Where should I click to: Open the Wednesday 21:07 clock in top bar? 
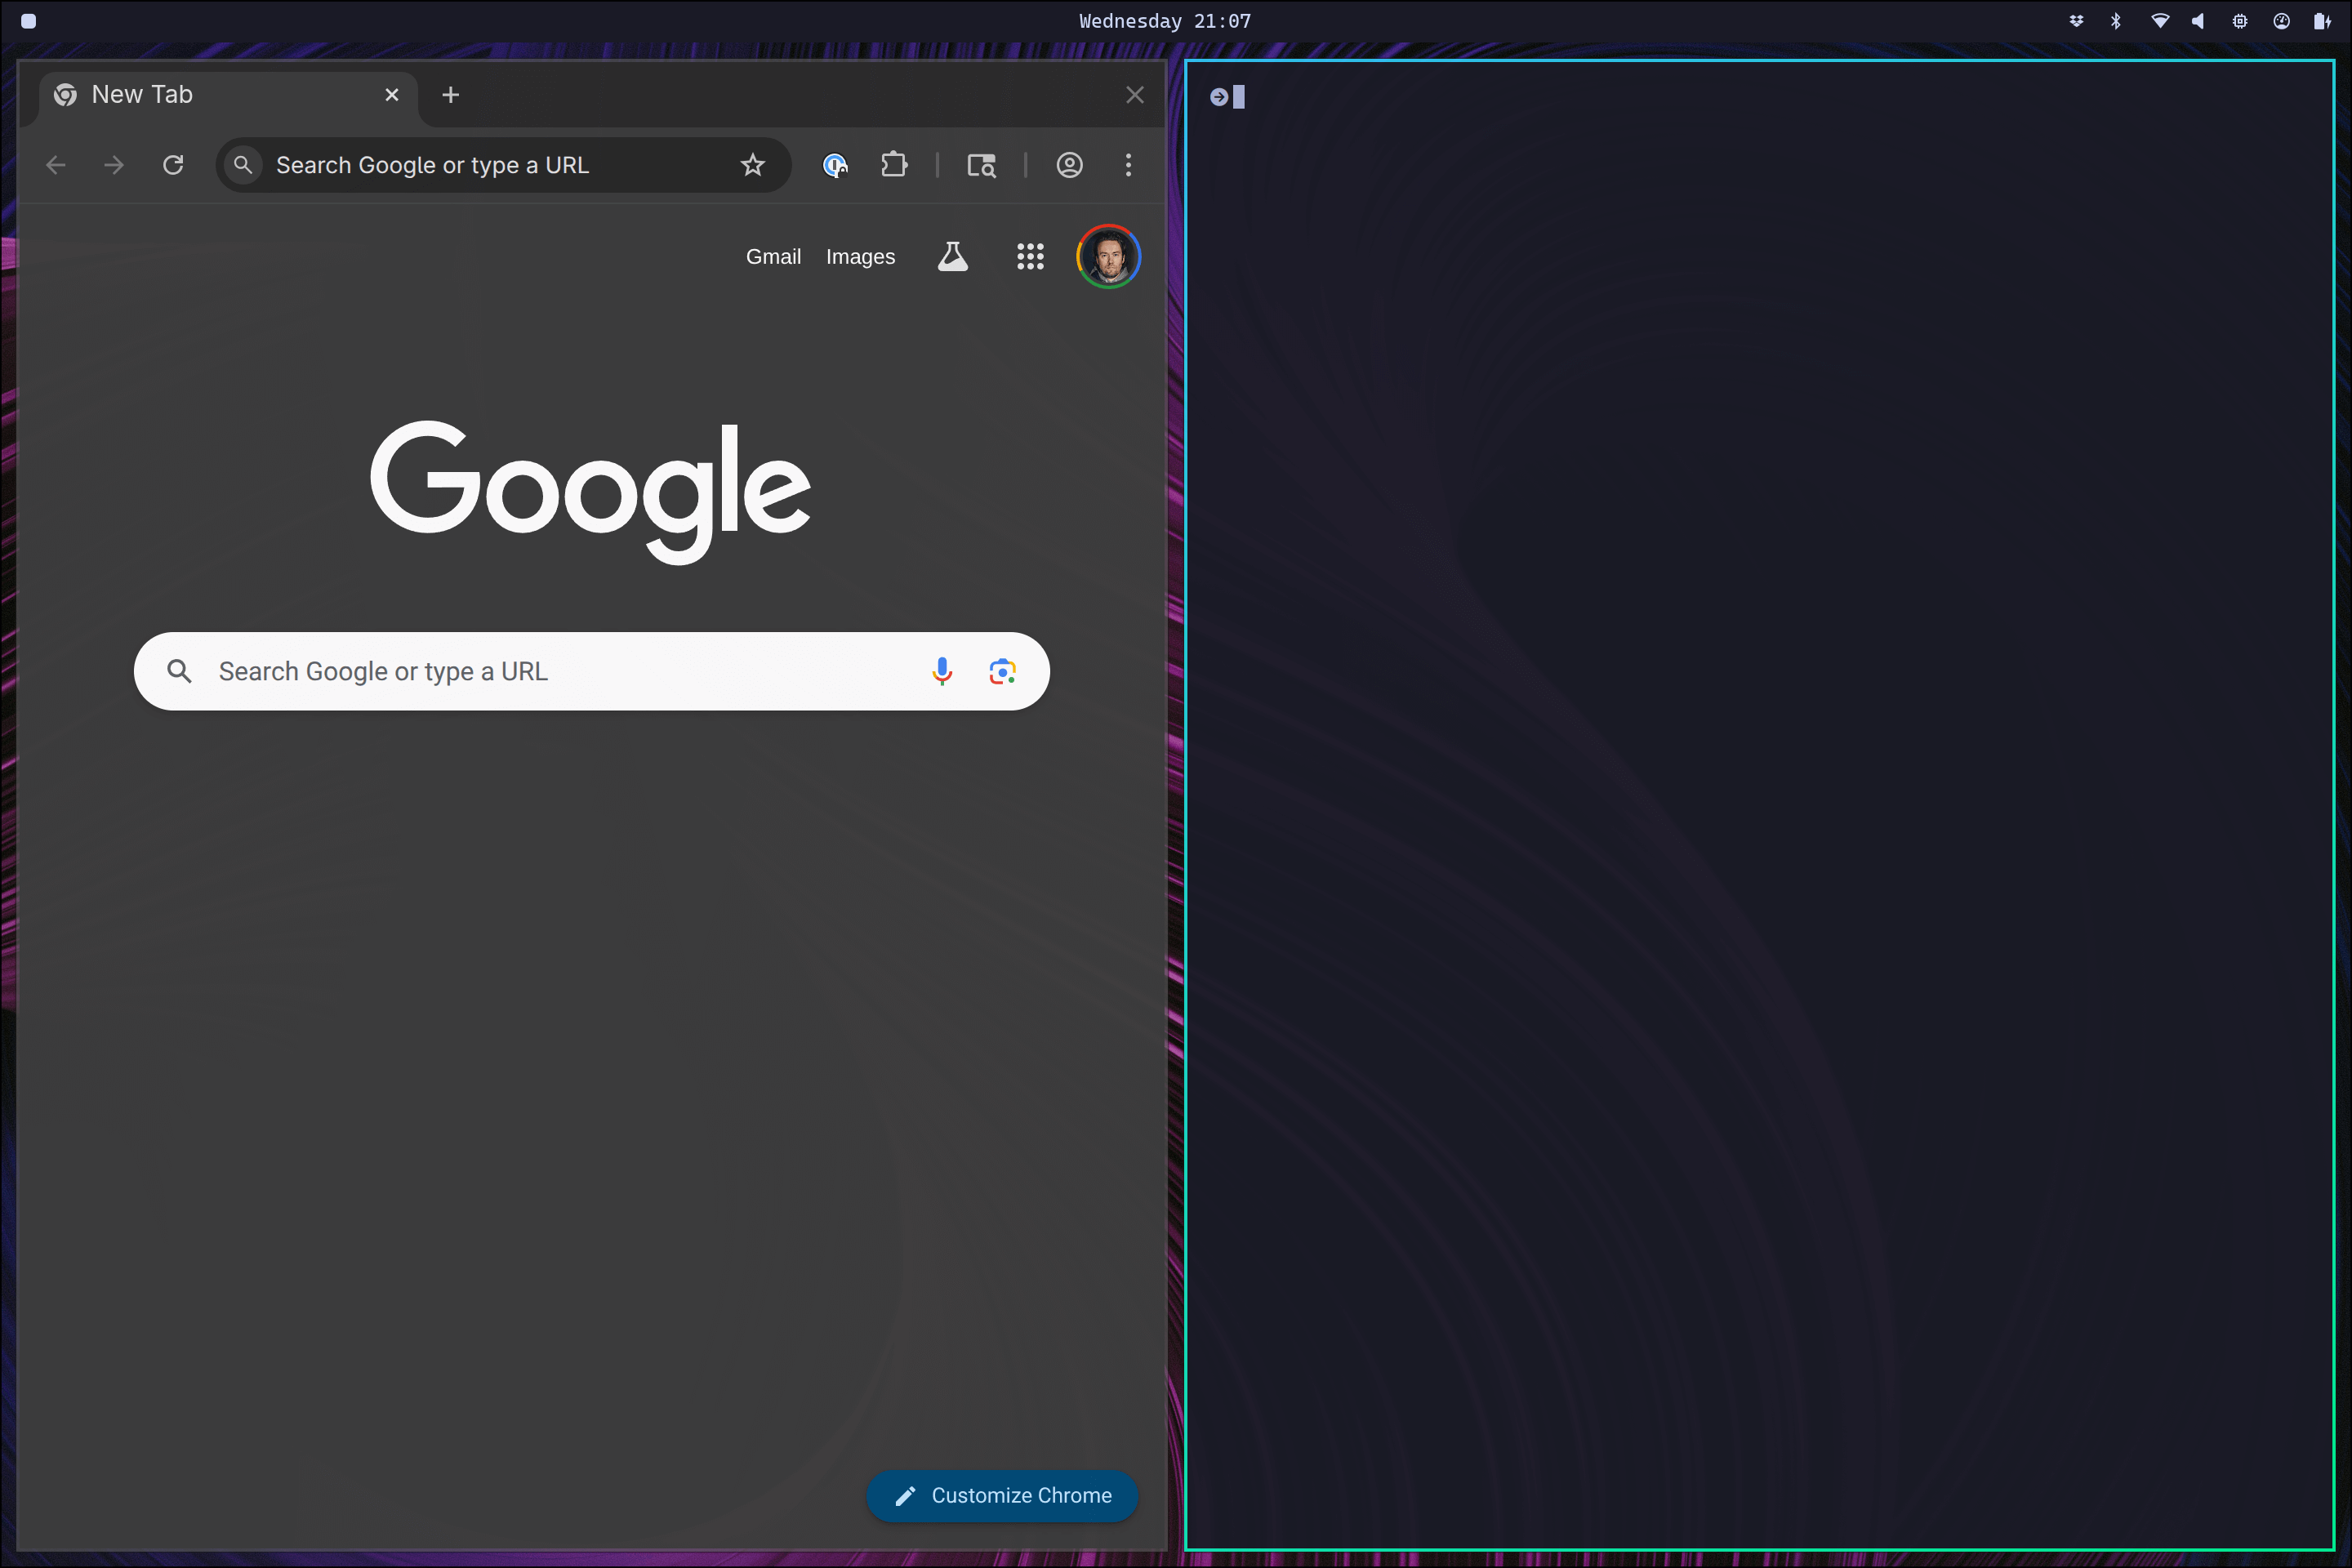click(x=1165, y=21)
